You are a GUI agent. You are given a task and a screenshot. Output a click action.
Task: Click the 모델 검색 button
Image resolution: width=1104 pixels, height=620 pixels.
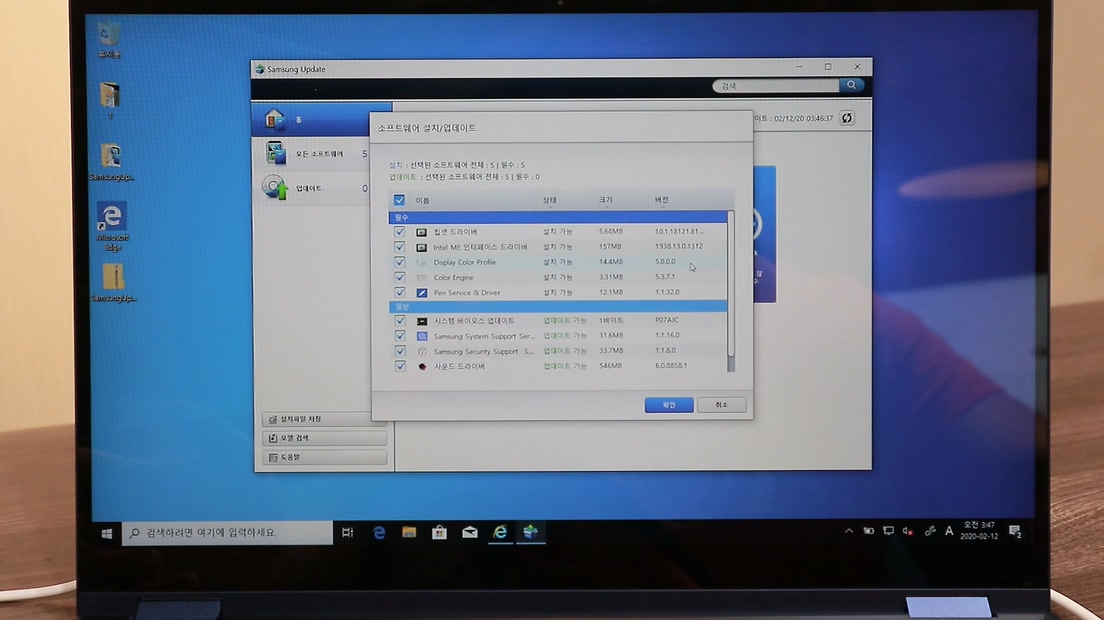[324, 438]
